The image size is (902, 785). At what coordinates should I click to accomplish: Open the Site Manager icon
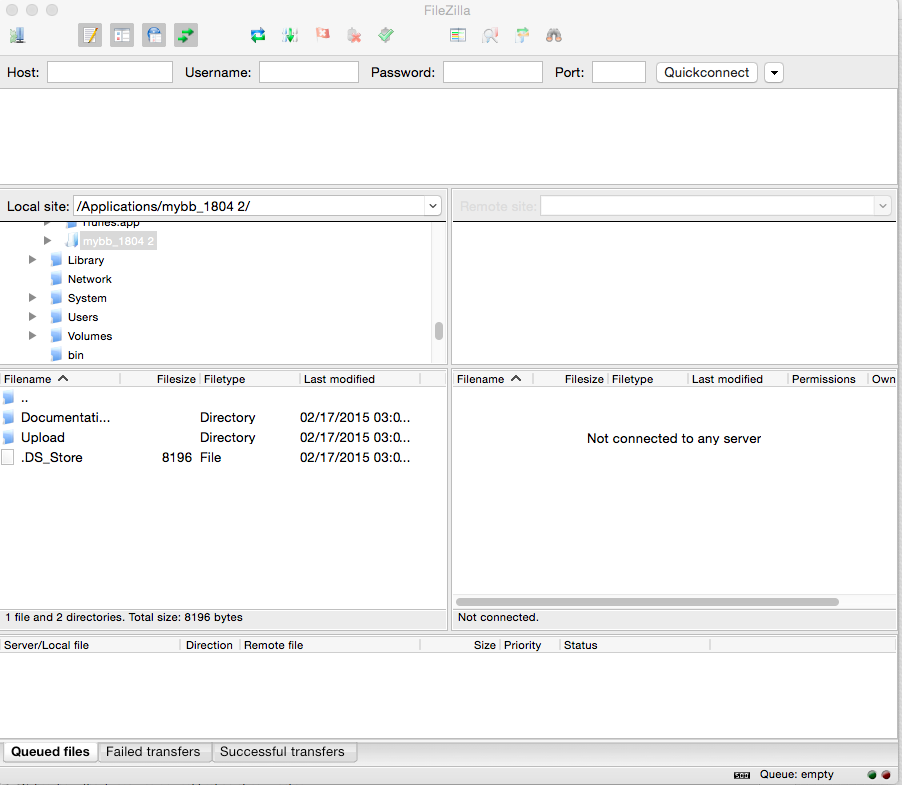coord(17,36)
